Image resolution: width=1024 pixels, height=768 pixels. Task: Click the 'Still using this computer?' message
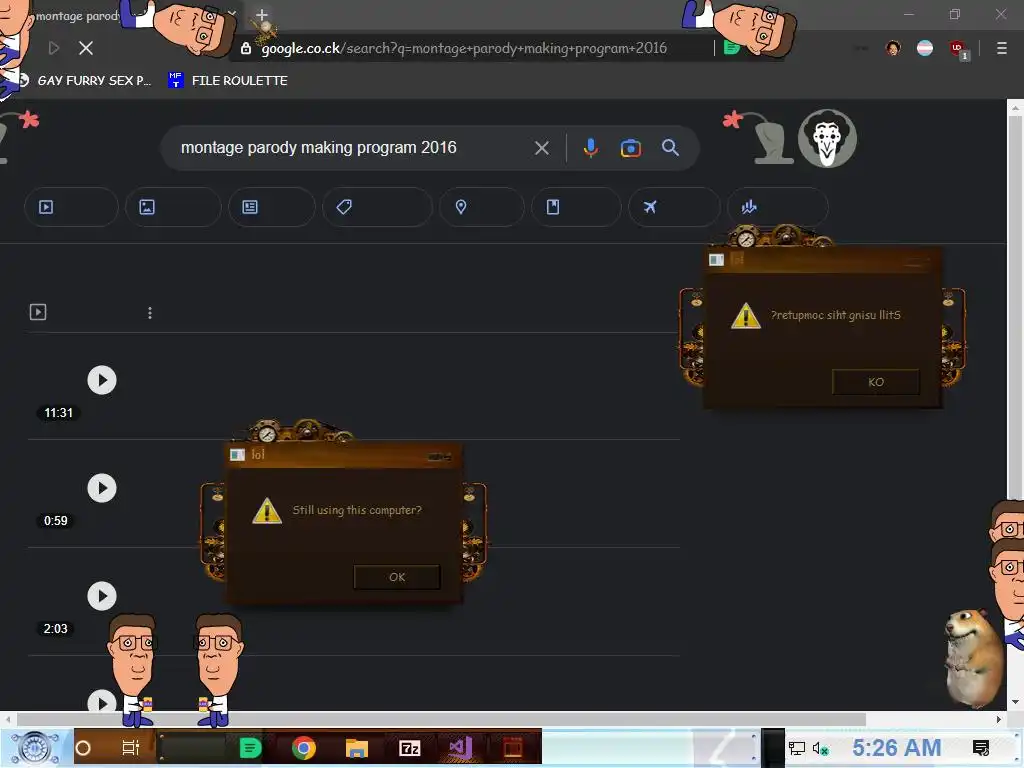click(x=357, y=510)
